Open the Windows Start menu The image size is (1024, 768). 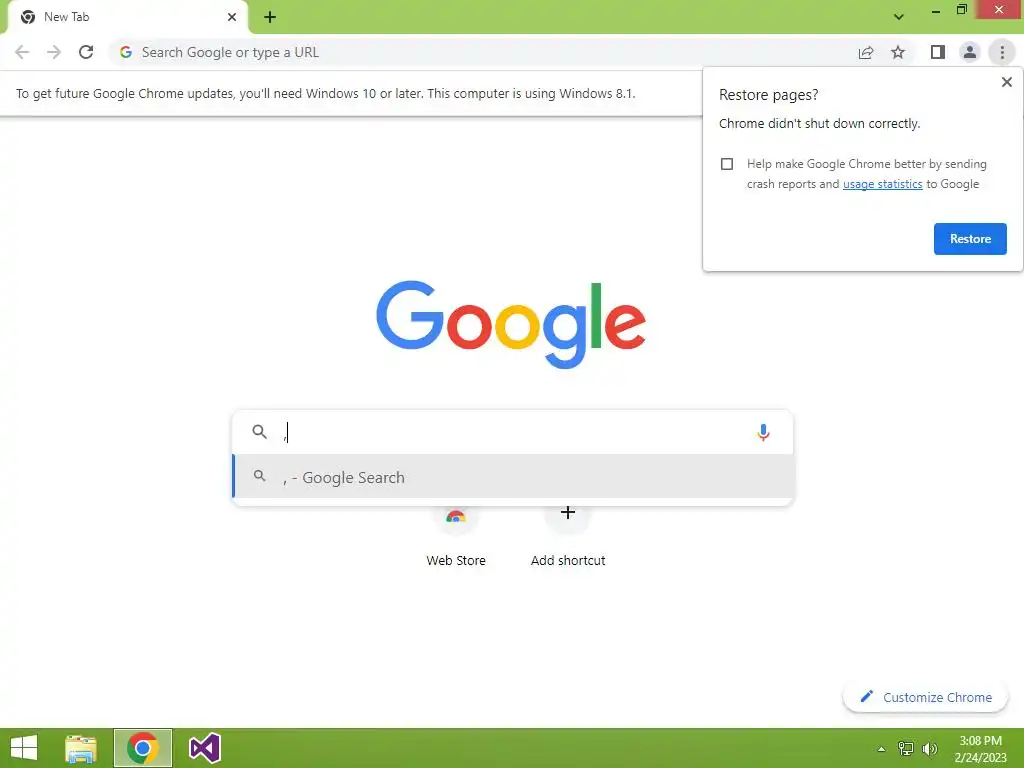(24, 748)
